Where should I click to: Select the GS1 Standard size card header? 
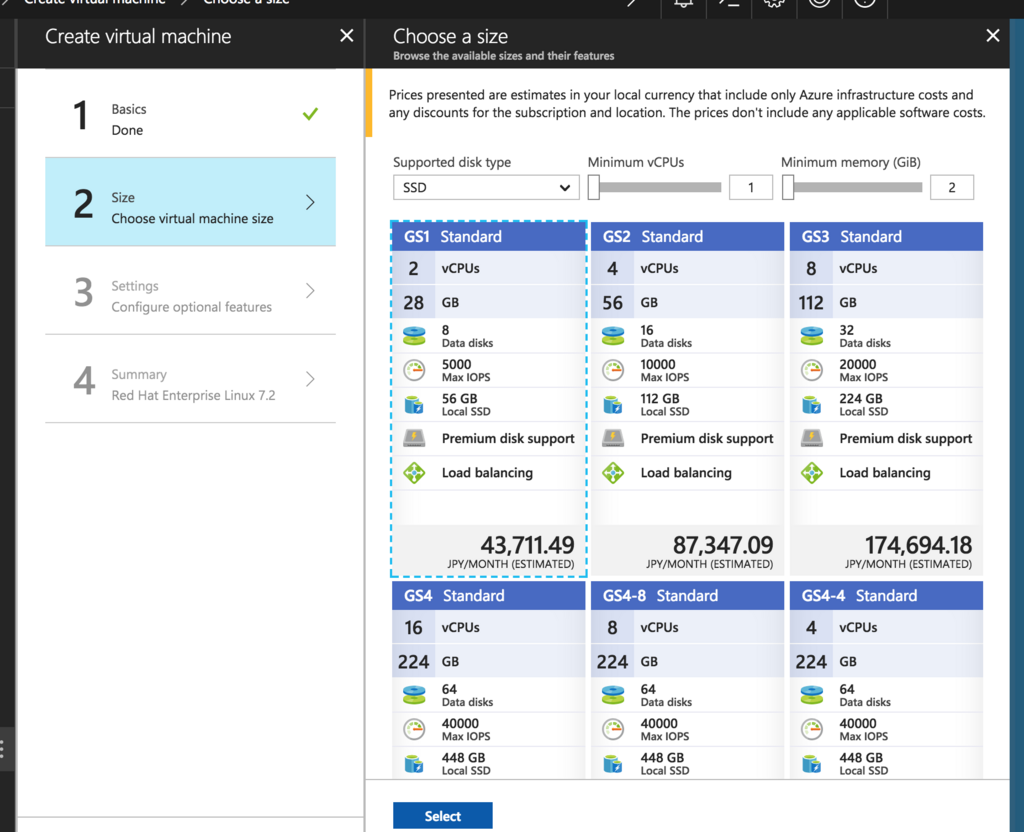coord(488,236)
